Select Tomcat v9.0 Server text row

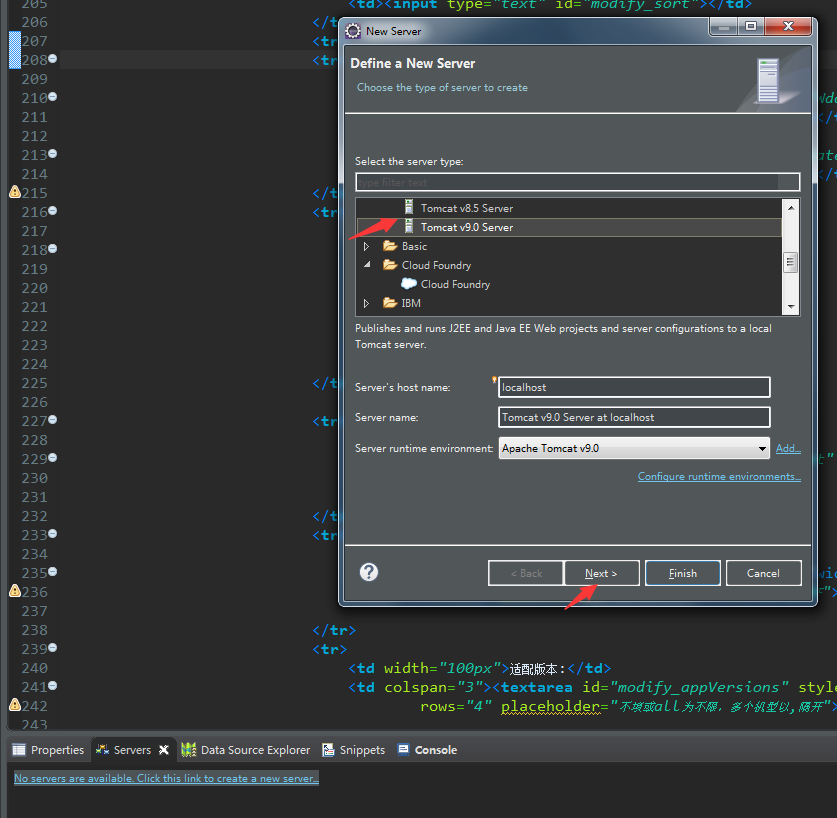tap(467, 227)
